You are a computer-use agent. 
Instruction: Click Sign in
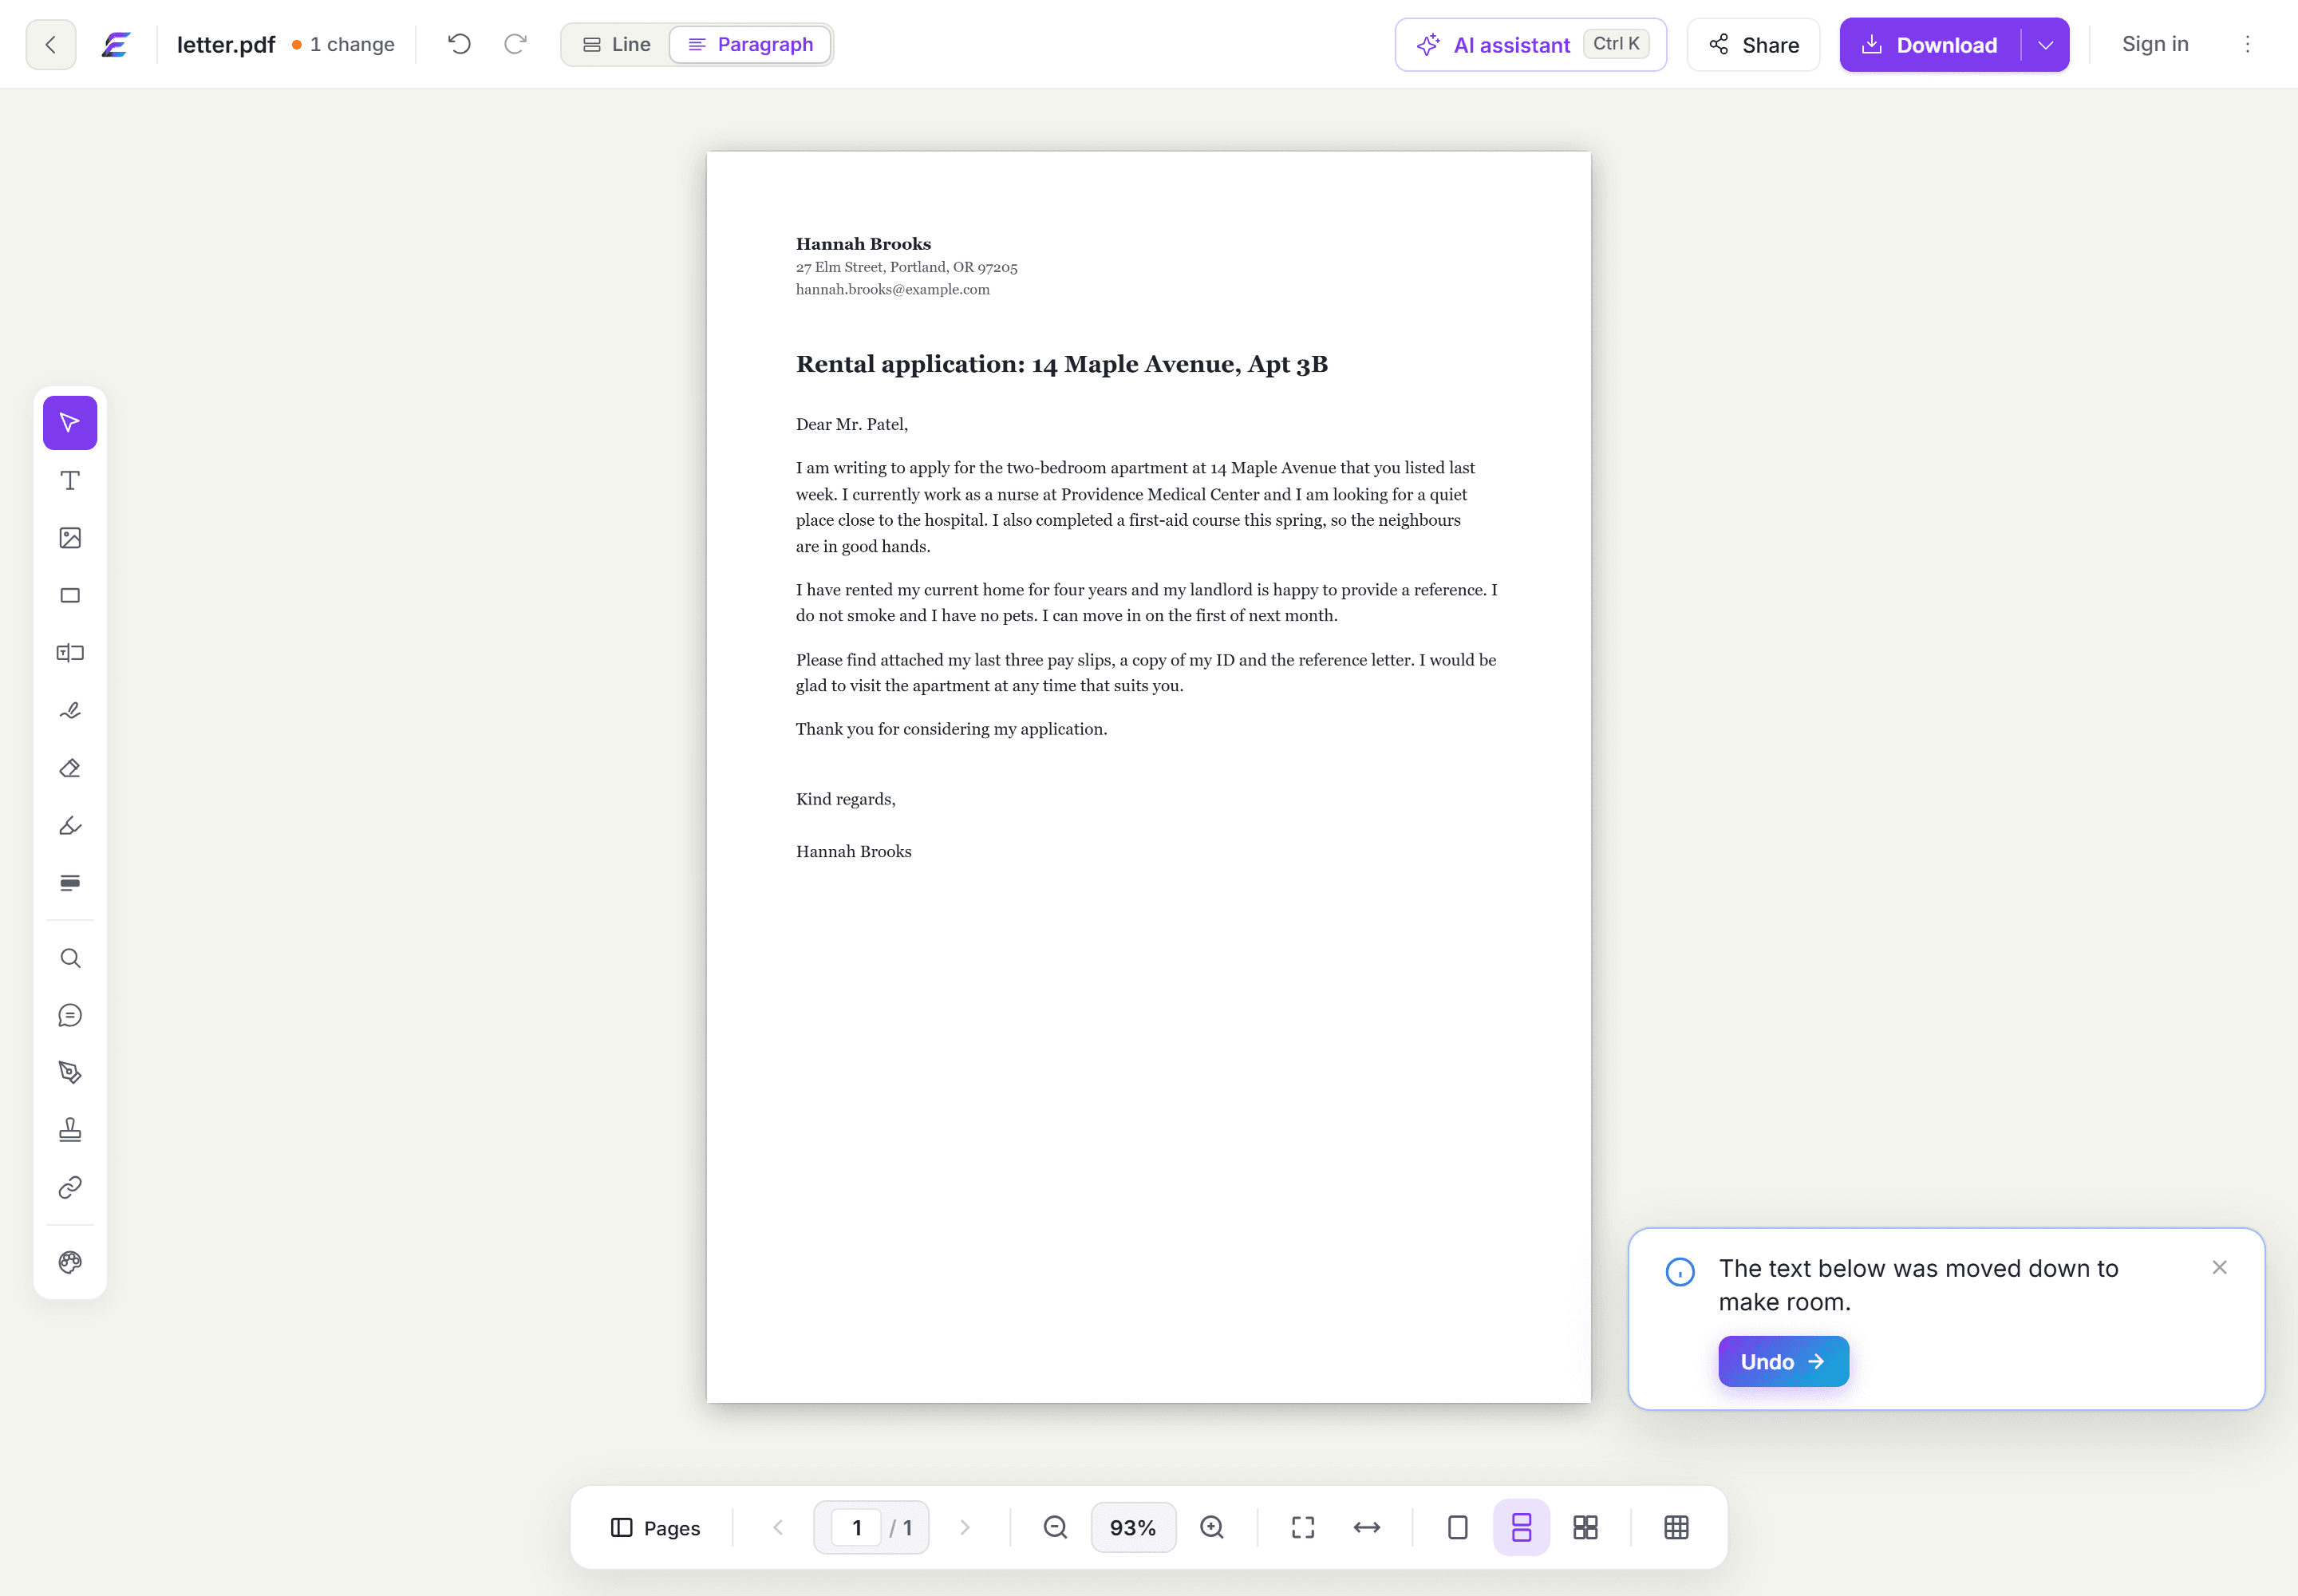click(2156, 44)
